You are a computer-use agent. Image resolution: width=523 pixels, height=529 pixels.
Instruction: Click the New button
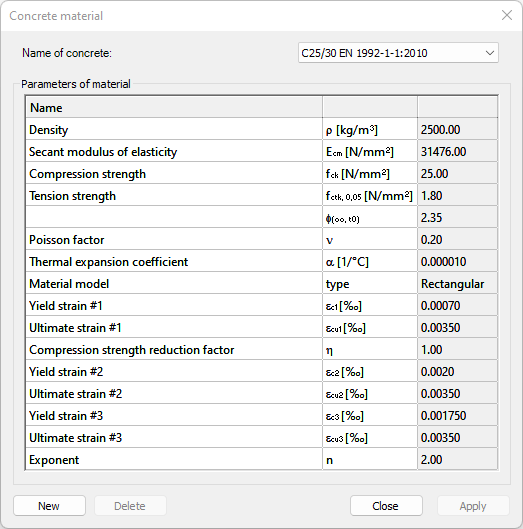tap(49, 505)
